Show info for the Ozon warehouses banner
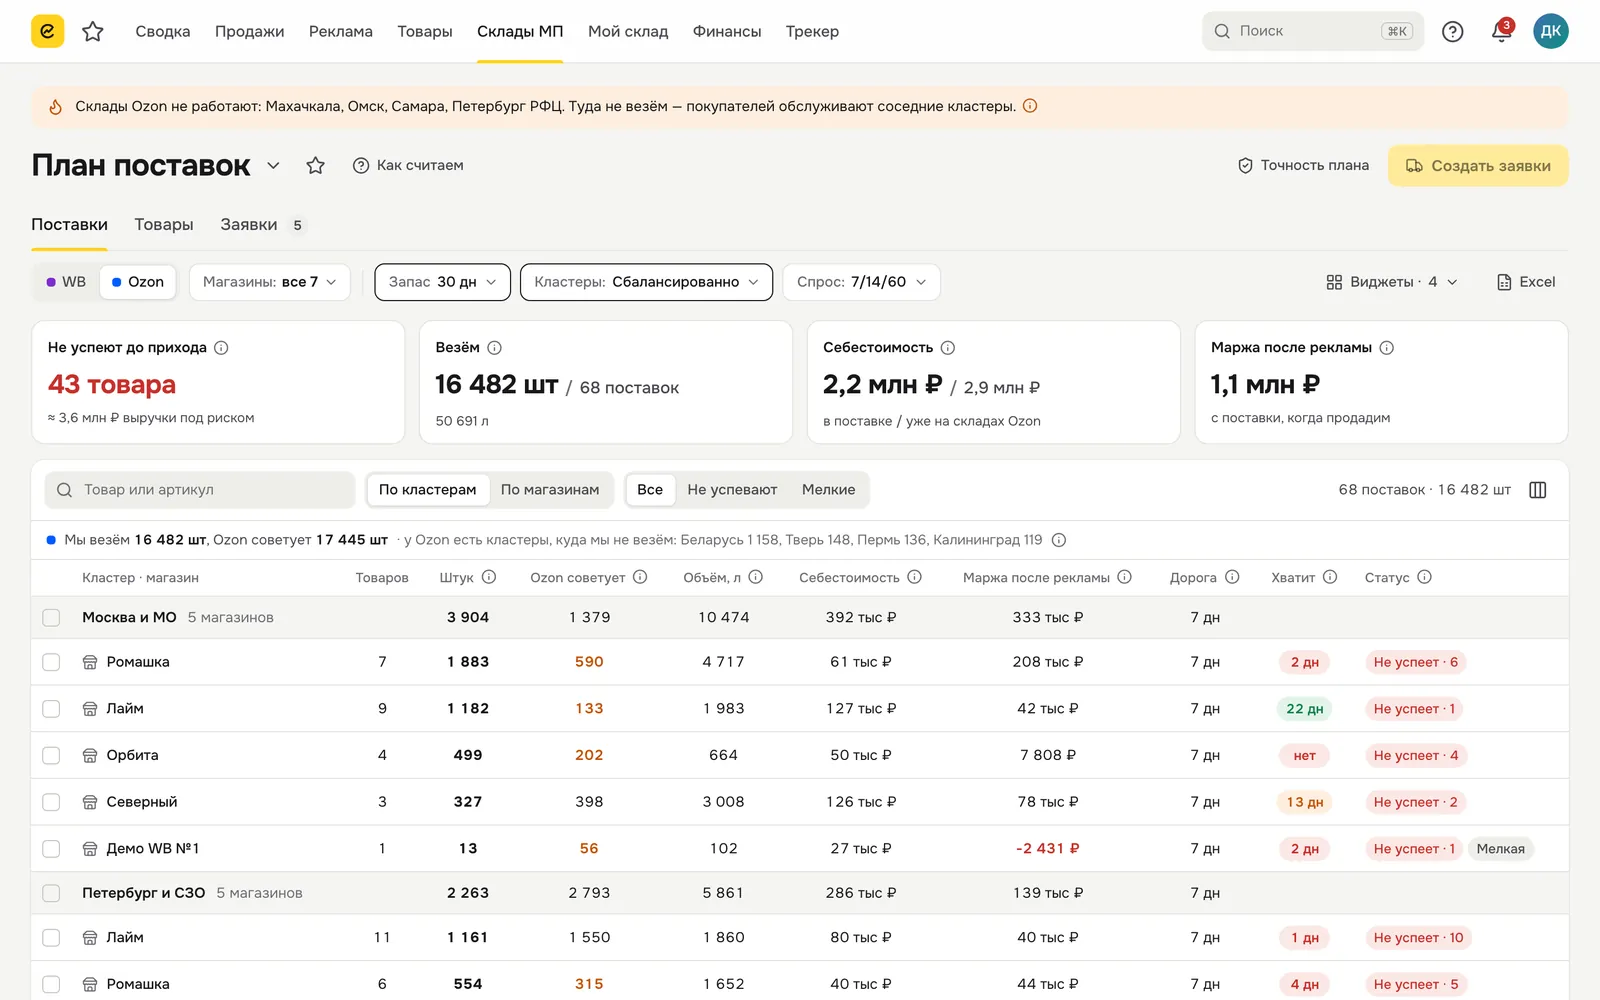The width and height of the screenshot is (1600, 1000). point(1030,106)
